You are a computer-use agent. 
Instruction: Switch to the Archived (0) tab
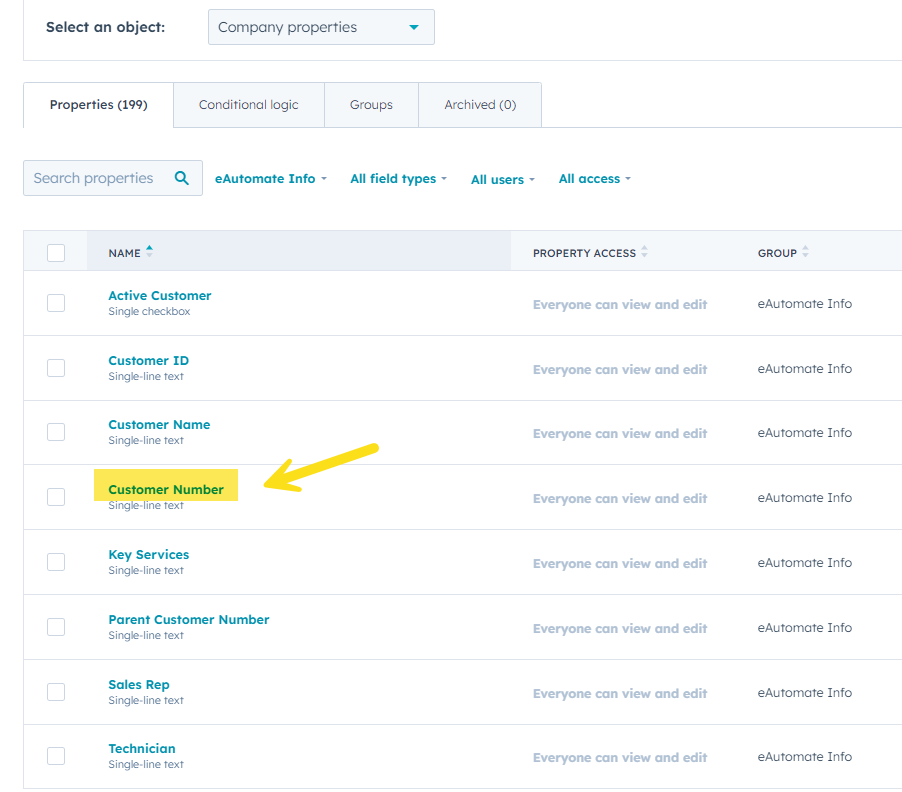pos(480,105)
